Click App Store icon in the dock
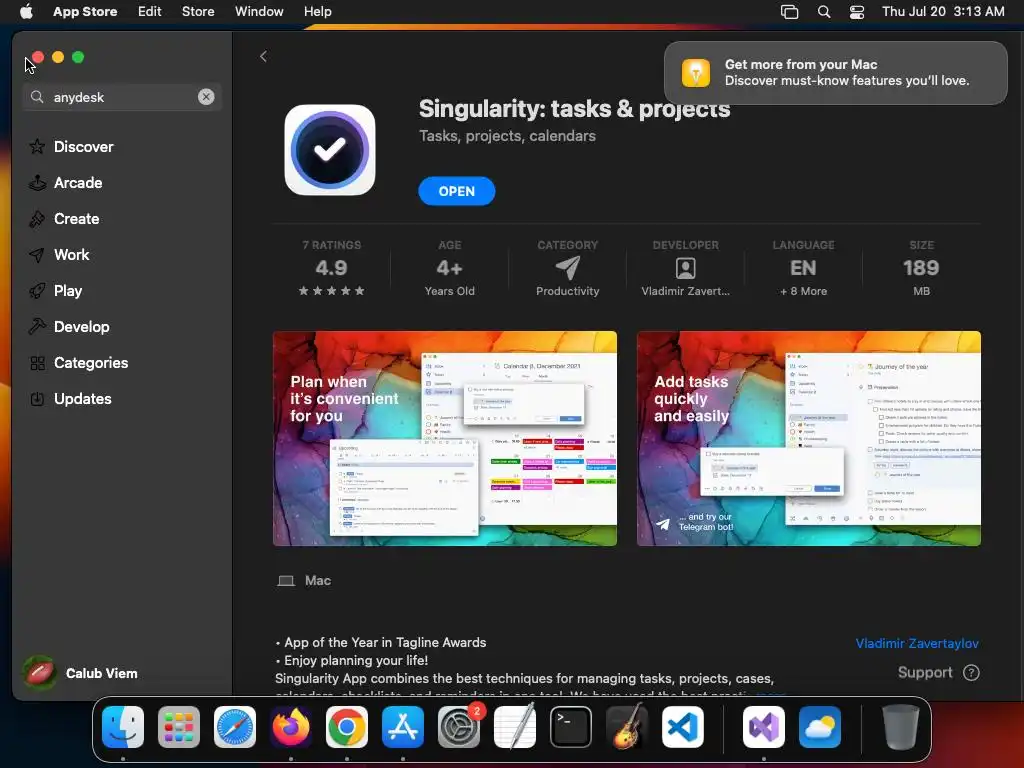Image resolution: width=1024 pixels, height=768 pixels. (x=403, y=727)
